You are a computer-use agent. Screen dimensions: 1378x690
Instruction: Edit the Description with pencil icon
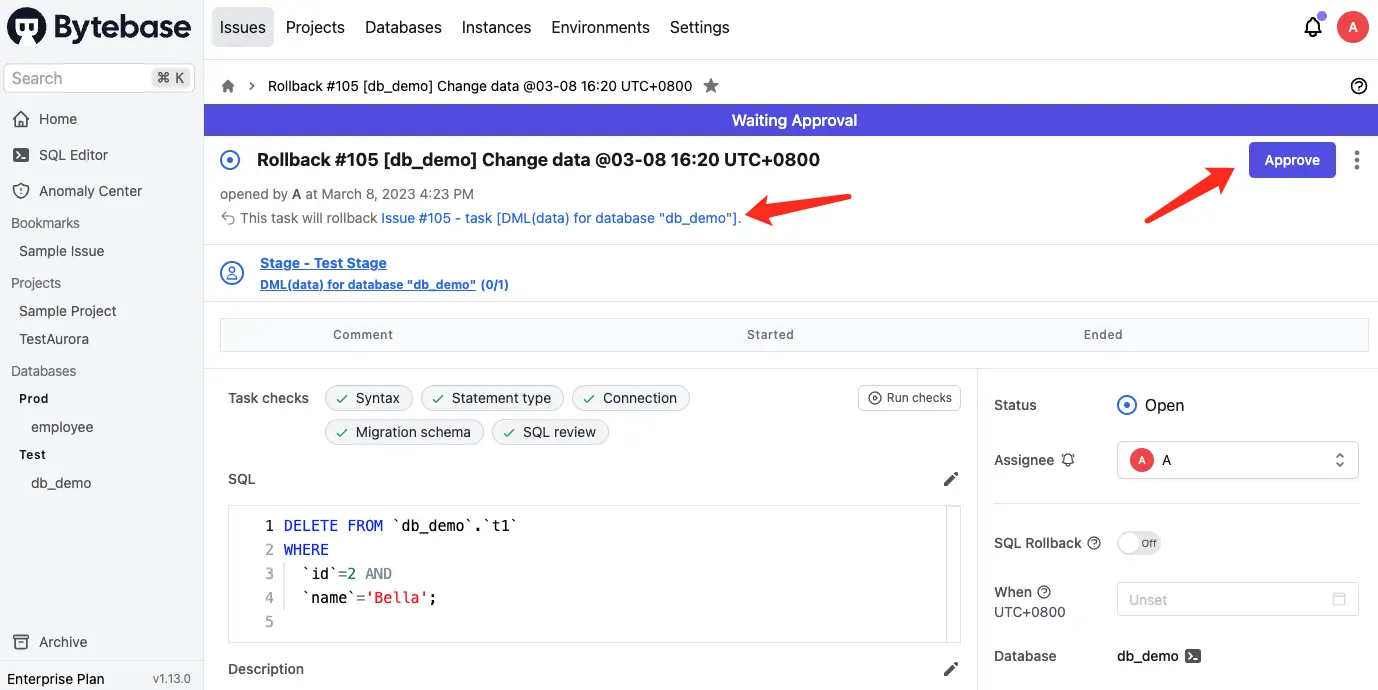coord(951,669)
